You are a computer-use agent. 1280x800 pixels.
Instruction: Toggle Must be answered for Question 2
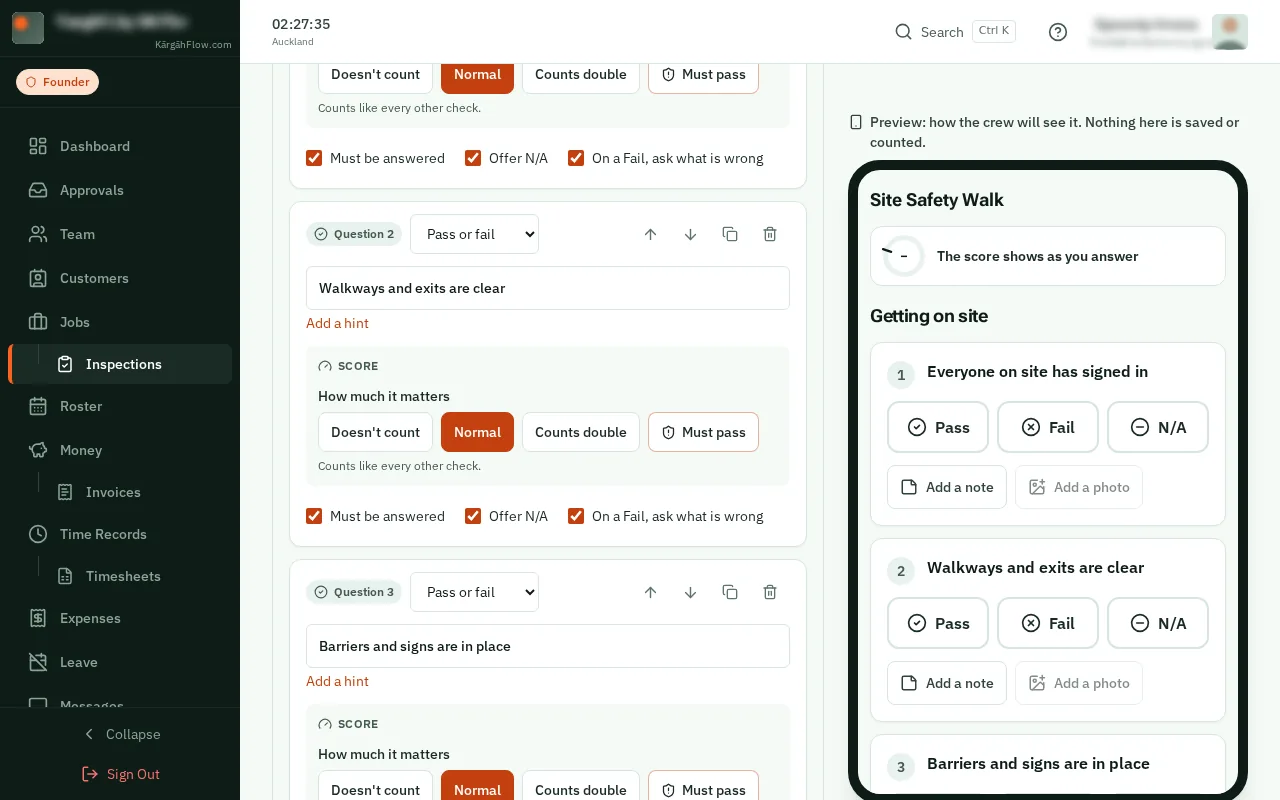click(x=314, y=516)
